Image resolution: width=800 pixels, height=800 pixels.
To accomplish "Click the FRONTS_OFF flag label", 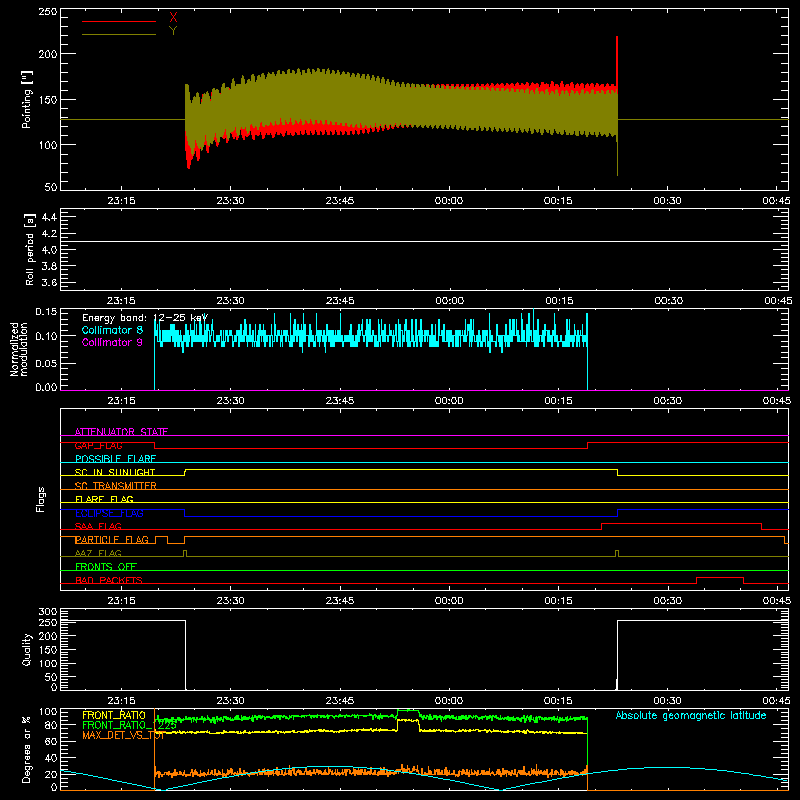I will (106, 566).
